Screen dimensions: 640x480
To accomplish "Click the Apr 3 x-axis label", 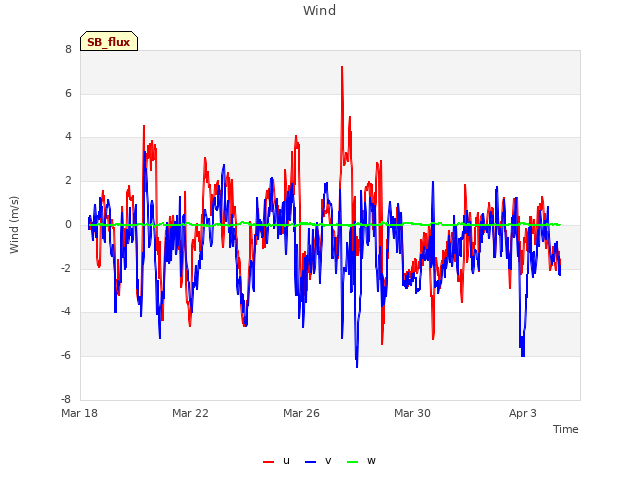I will click(523, 413).
